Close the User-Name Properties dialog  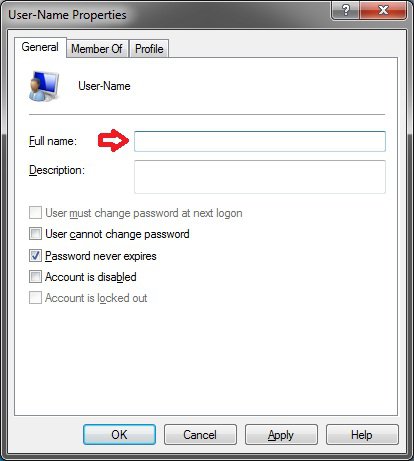[x=383, y=10]
